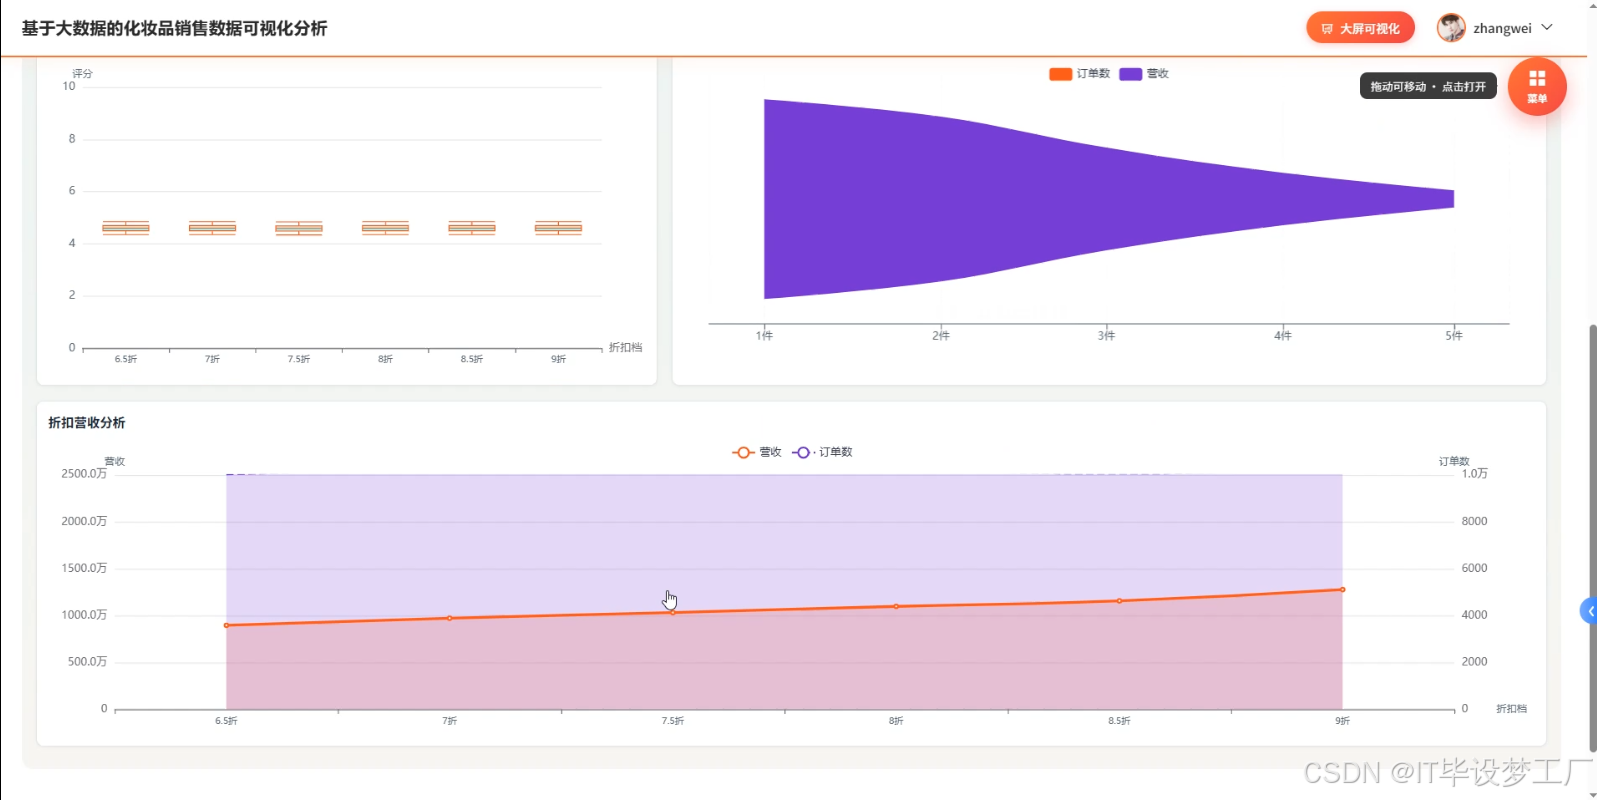
Task: Click the revenue line point at 9折
Action: click(x=1342, y=590)
